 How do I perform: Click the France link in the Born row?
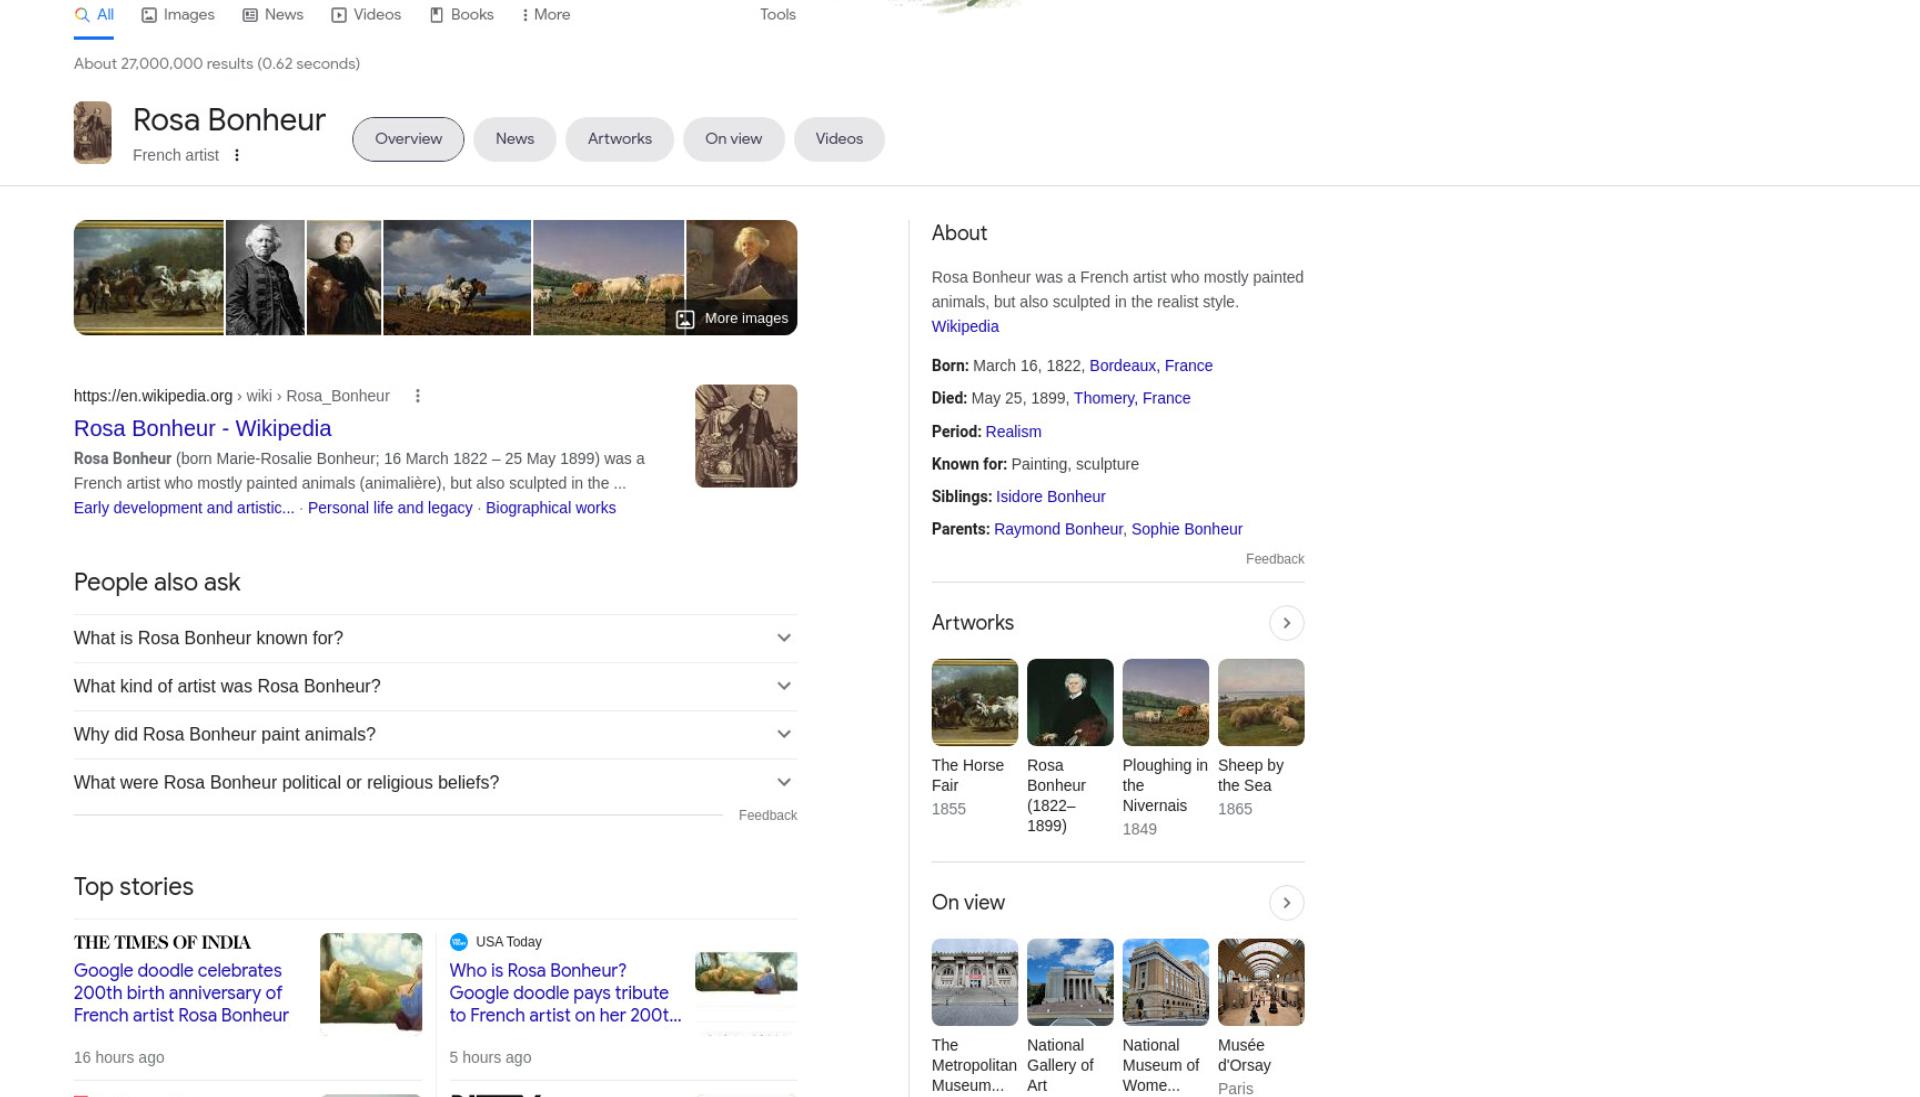1188,366
